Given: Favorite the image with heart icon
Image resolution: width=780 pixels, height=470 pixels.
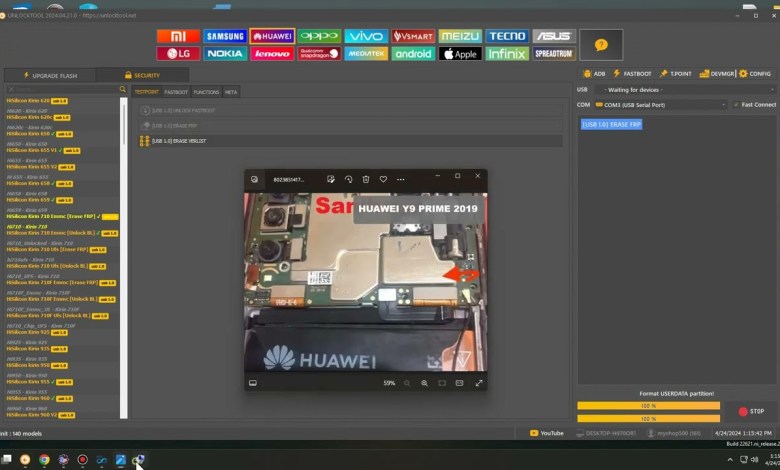Looking at the screenshot, I should tap(383, 179).
